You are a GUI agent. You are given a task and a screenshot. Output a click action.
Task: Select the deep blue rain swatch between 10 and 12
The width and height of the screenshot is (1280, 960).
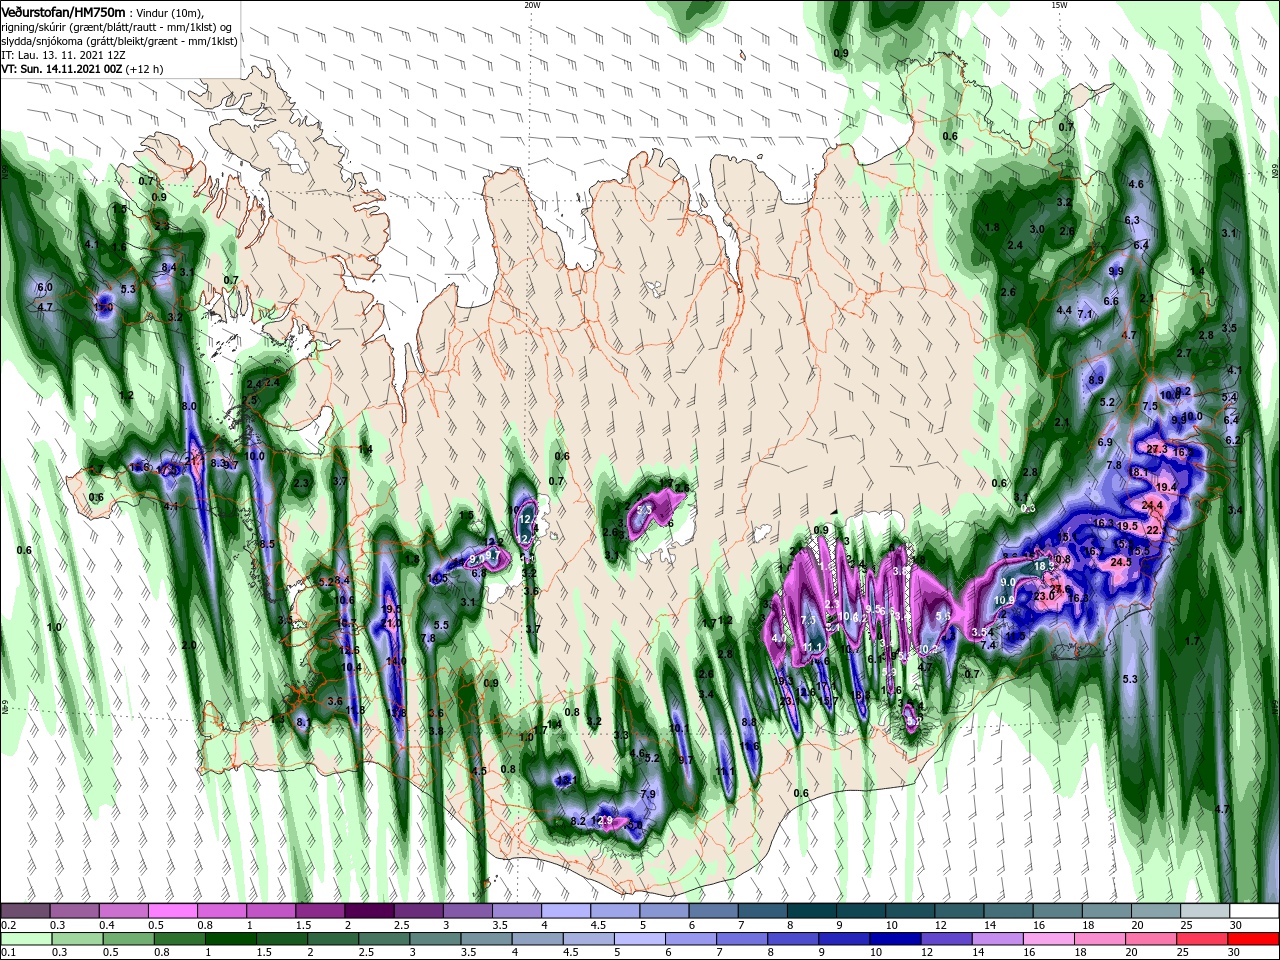(x=893, y=939)
